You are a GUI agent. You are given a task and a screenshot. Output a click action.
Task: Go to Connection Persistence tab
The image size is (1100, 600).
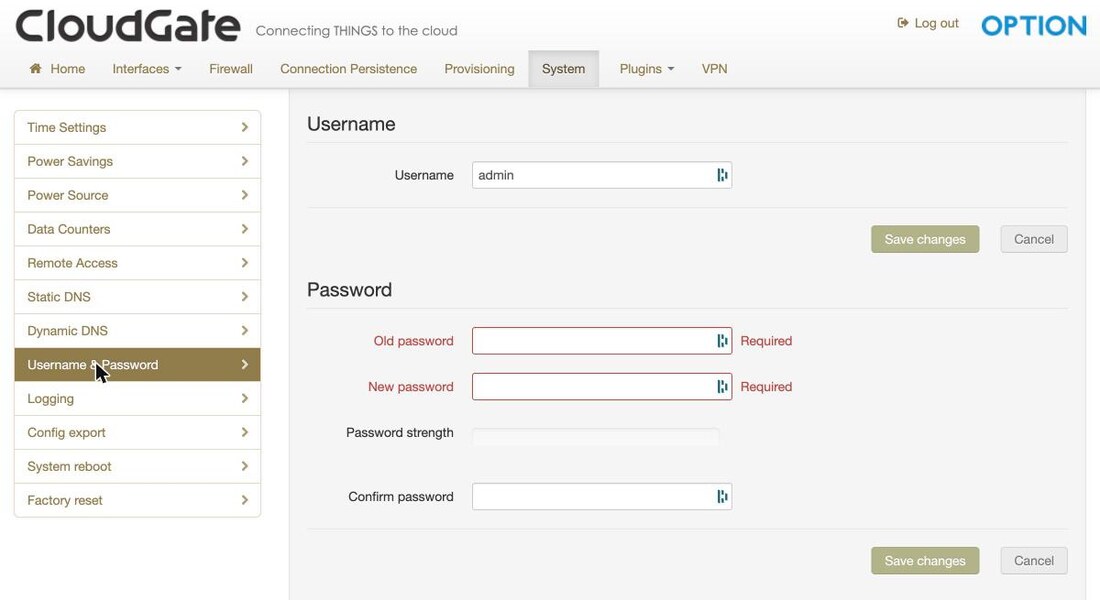(x=348, y=69)
